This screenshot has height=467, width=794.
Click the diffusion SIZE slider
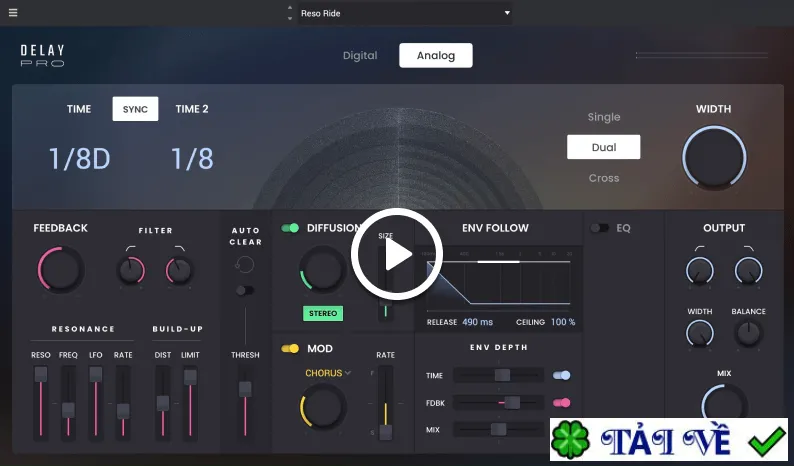(385, 284)
